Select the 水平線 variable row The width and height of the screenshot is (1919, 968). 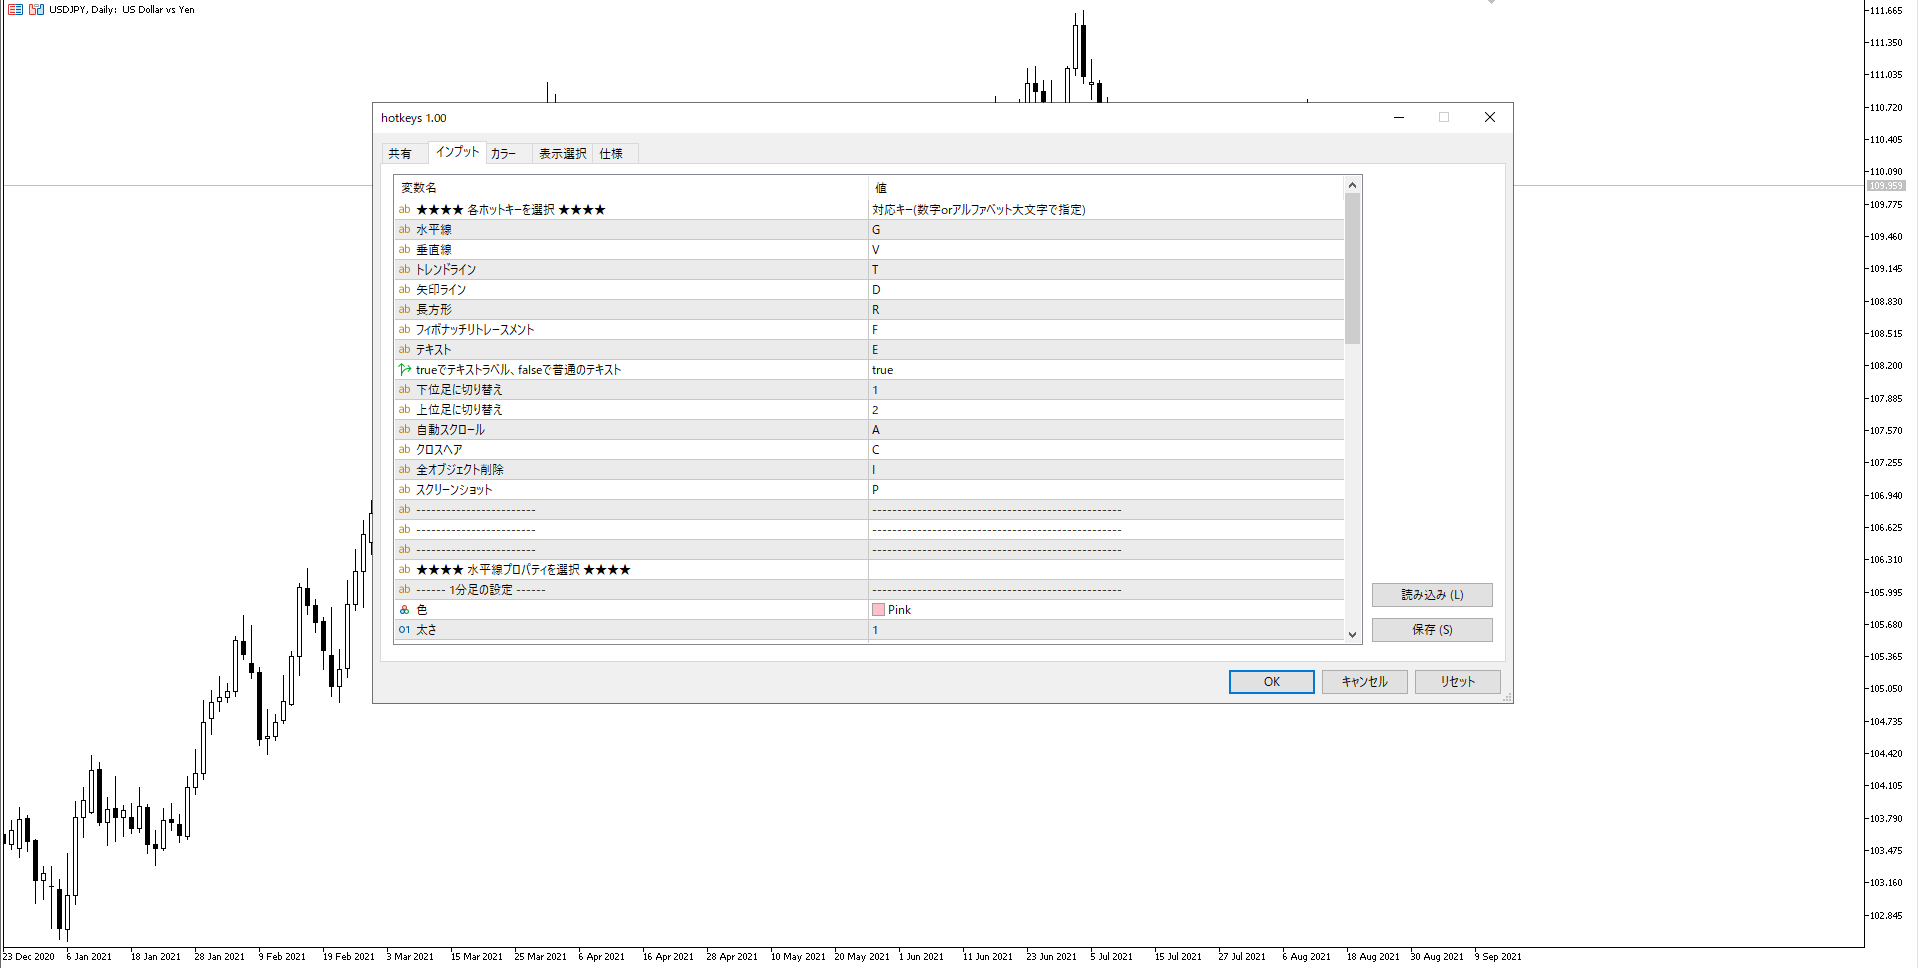click(631, 230)
